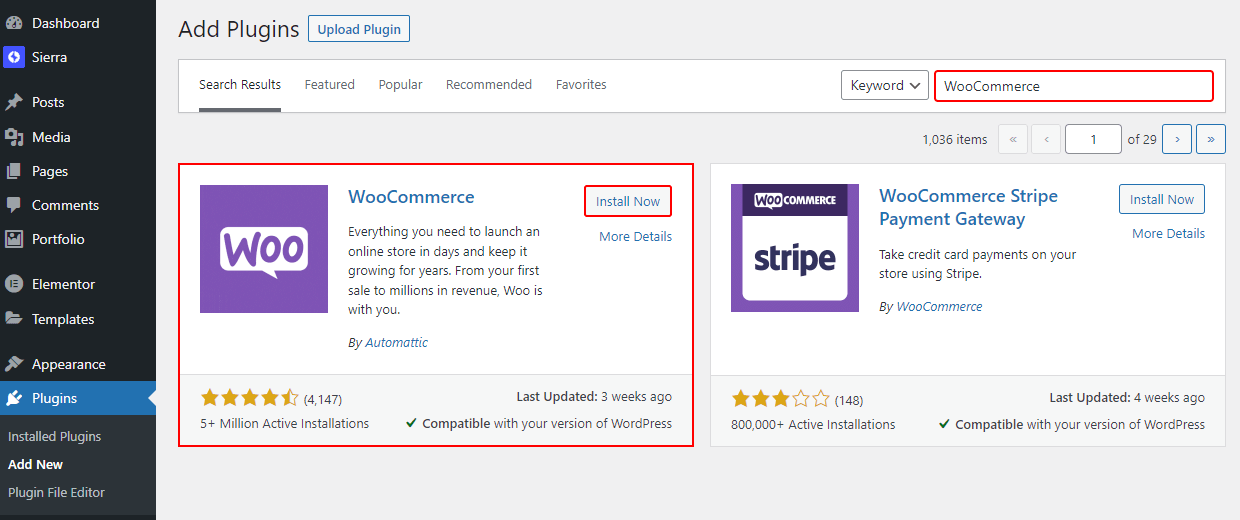Image resolution: width=1240 pixels, height=520 pixels.
Task: Switch to the Recommended tab
Action: point(489,85)
